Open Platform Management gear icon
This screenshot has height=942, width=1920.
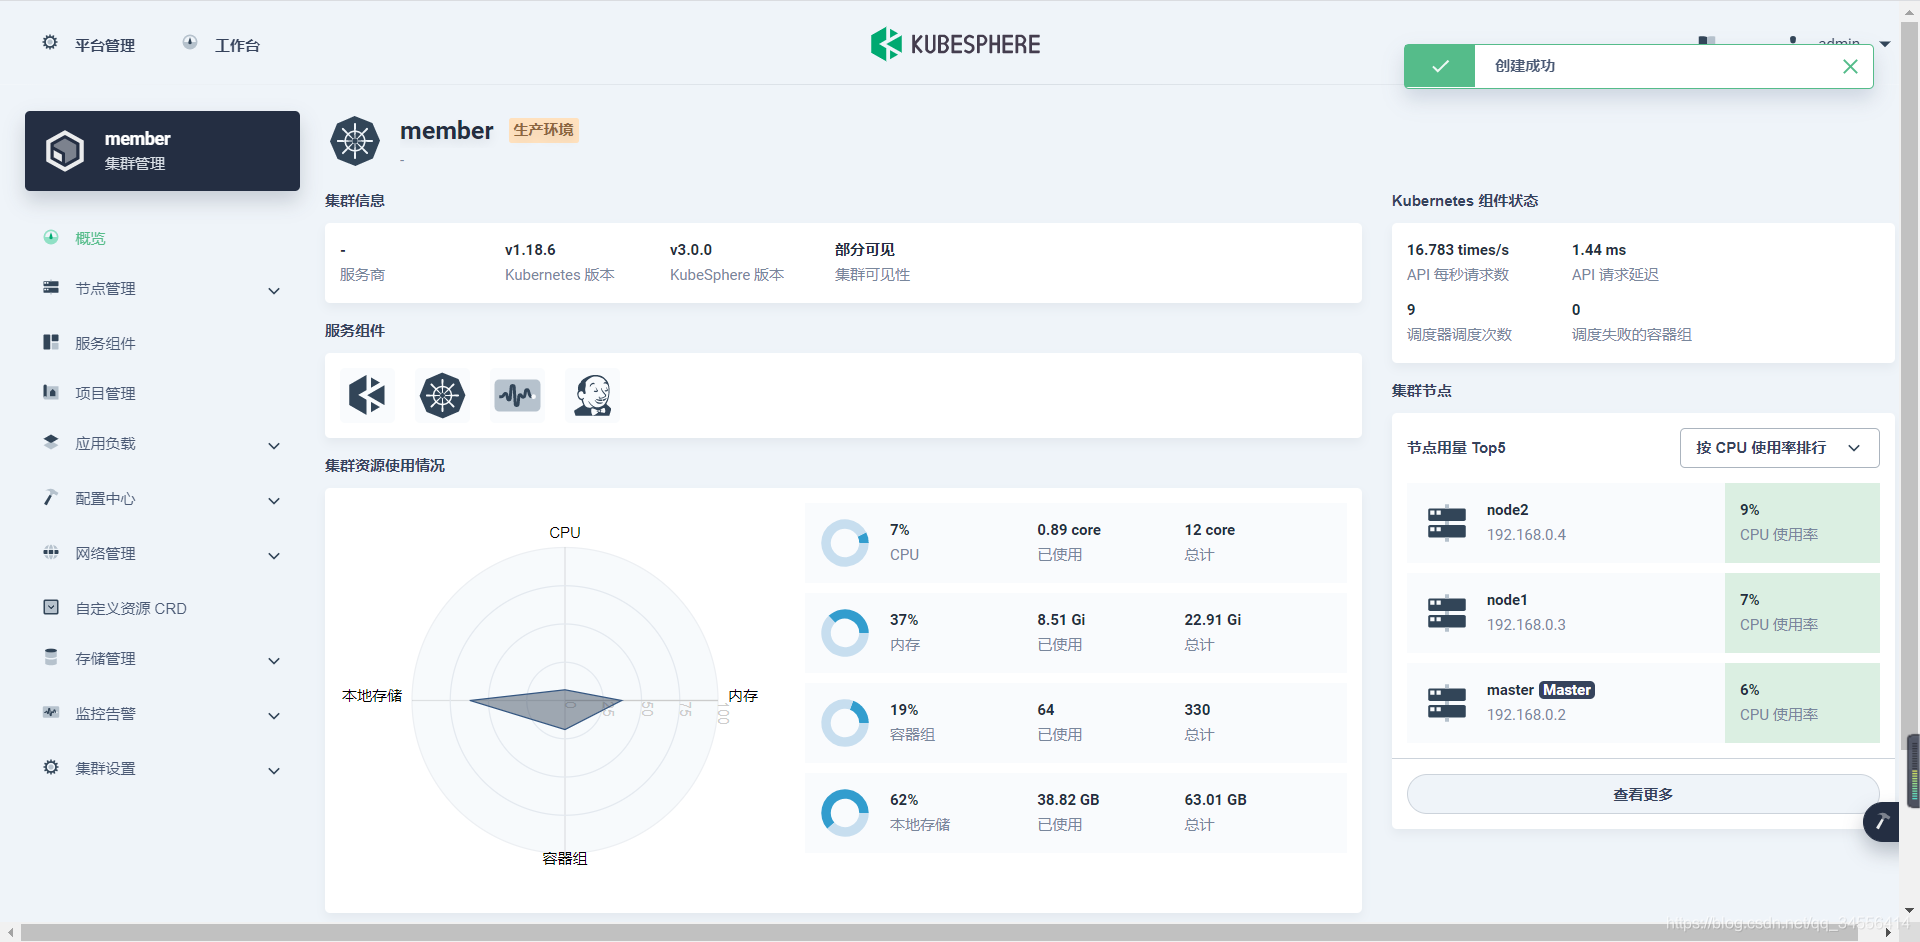[50, 42]
